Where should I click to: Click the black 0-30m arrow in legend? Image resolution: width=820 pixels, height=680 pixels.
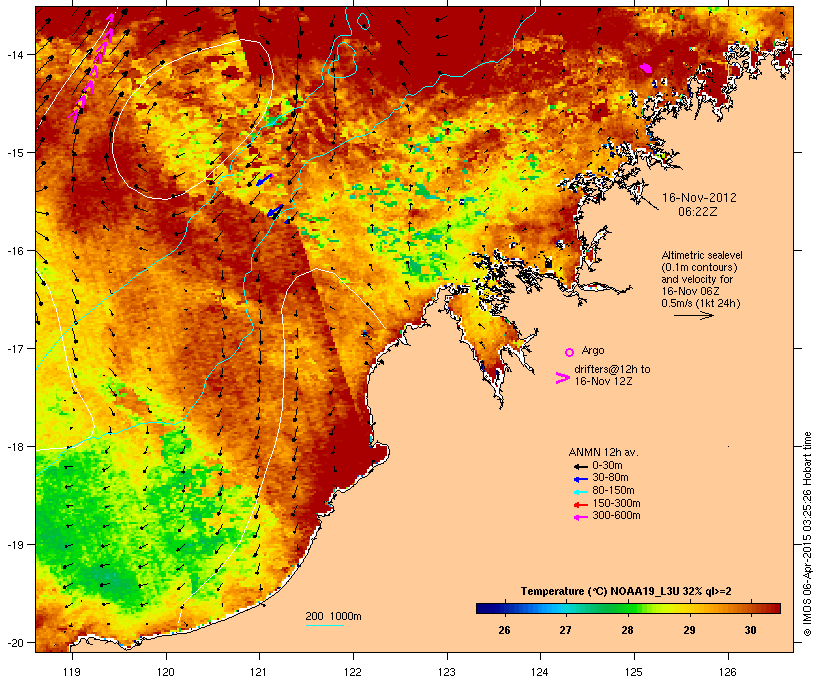580,466
